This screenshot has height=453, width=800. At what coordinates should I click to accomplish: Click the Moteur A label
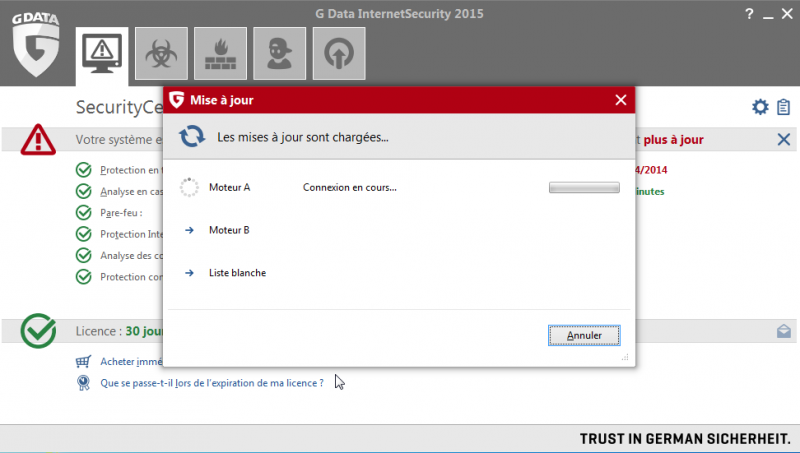click(x=230, y=187)
